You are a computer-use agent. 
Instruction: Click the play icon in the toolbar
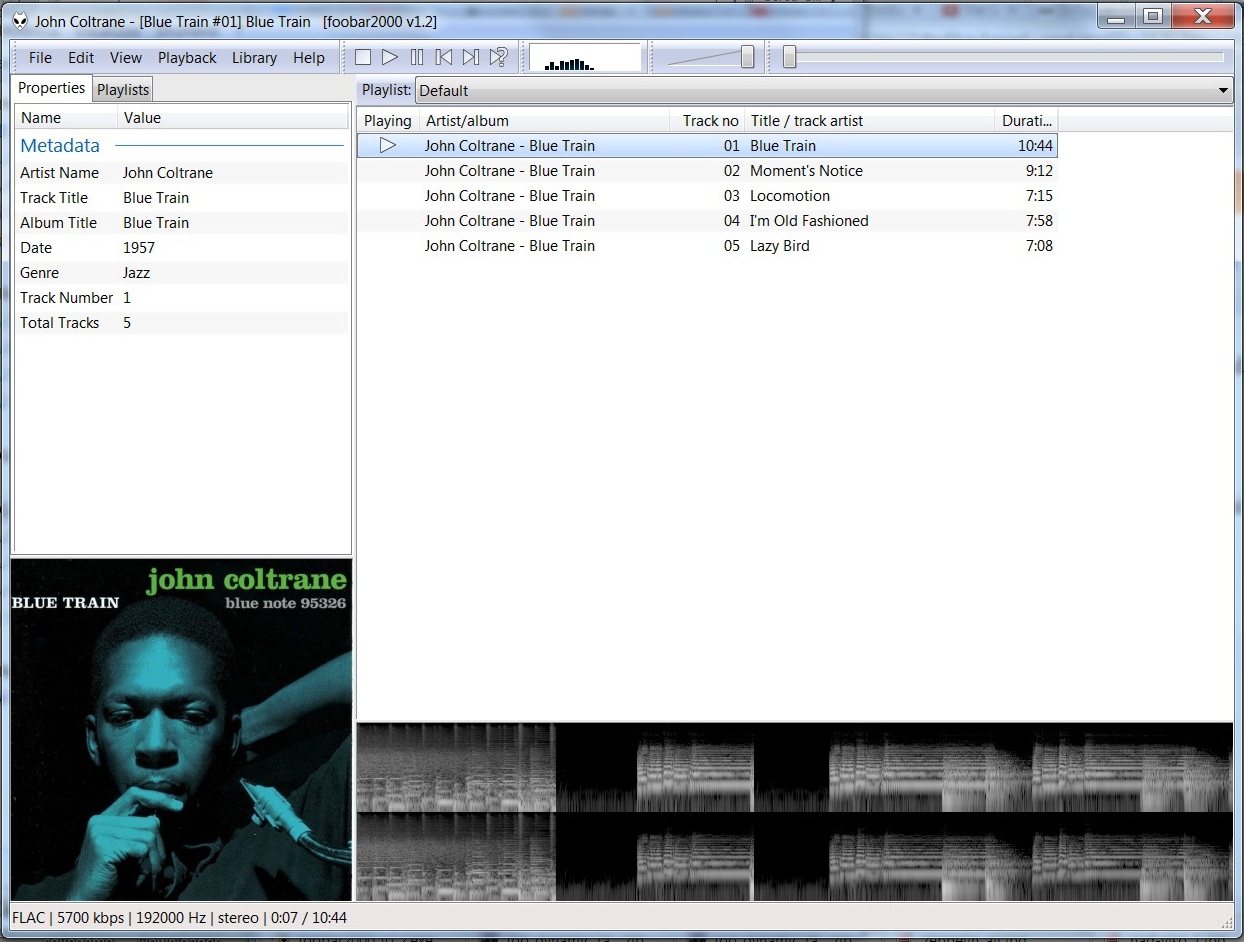point(389,57)
